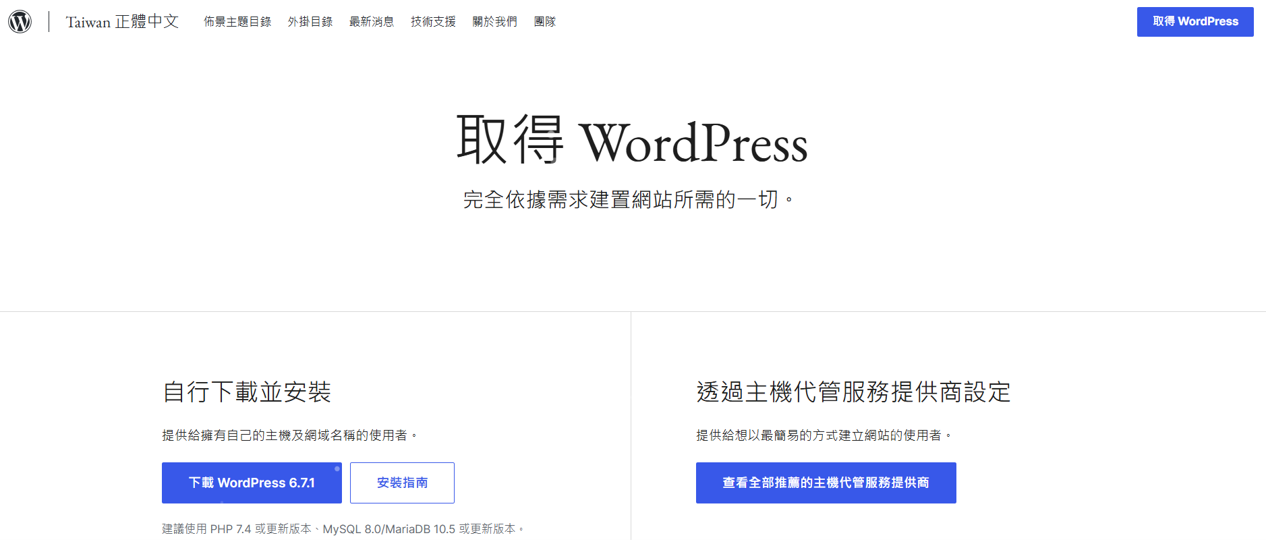Click the PHP 7.4 requirements note
Screen dimensions: 1266x540
[344, 529]
